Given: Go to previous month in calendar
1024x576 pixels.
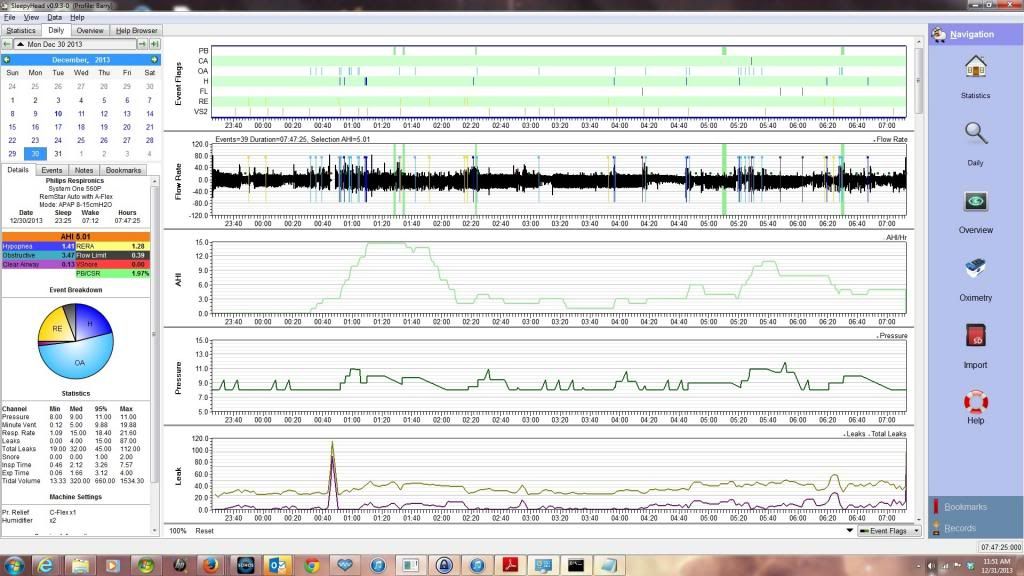Looking at the screenshot, I should (7, 60).
